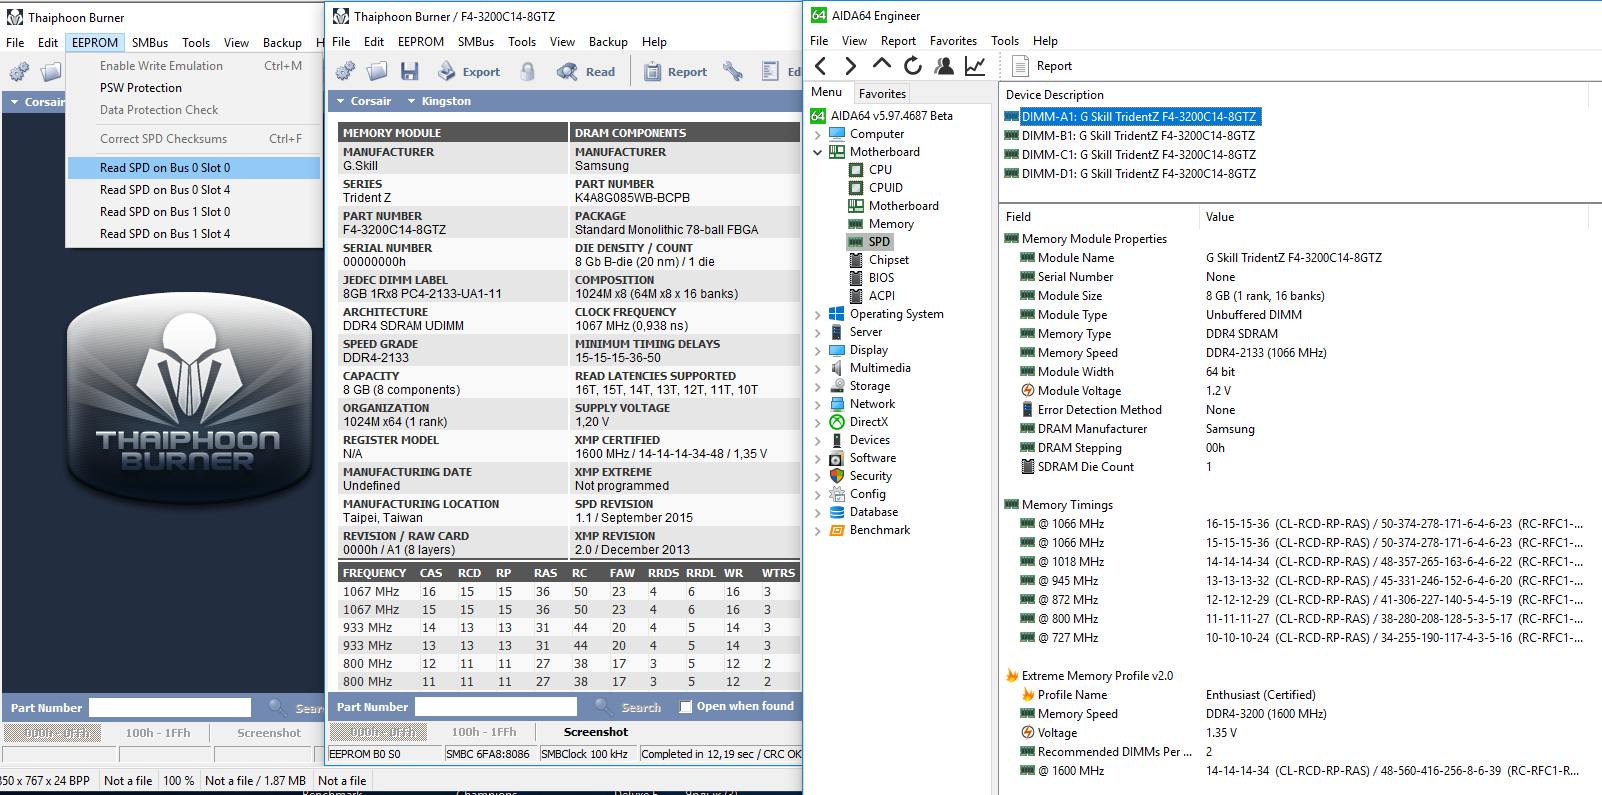This screenshot has width=1602, height=795.
Task: Click the DirectX Xbox icon in the AIDA64 tree
Action: [x=837, y=422]
